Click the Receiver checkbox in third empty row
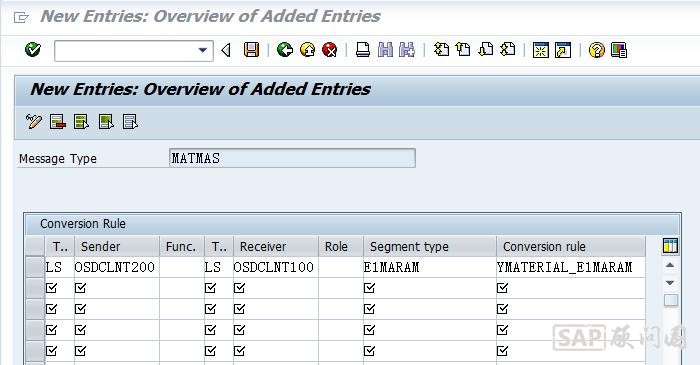 [239, 330]
